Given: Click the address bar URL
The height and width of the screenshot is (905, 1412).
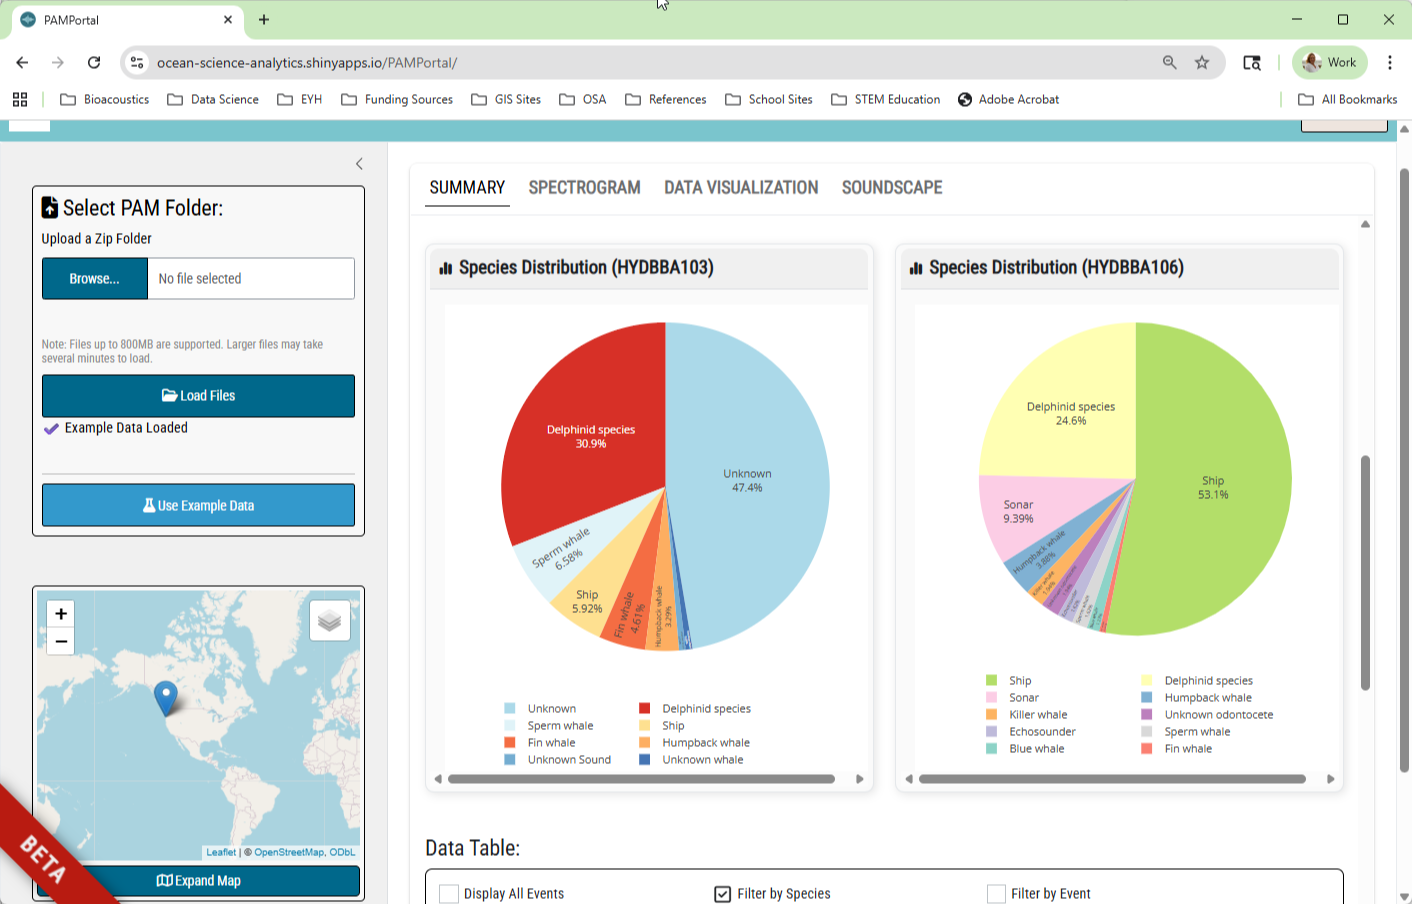Looking at the screenshot, I should (307, 63).
